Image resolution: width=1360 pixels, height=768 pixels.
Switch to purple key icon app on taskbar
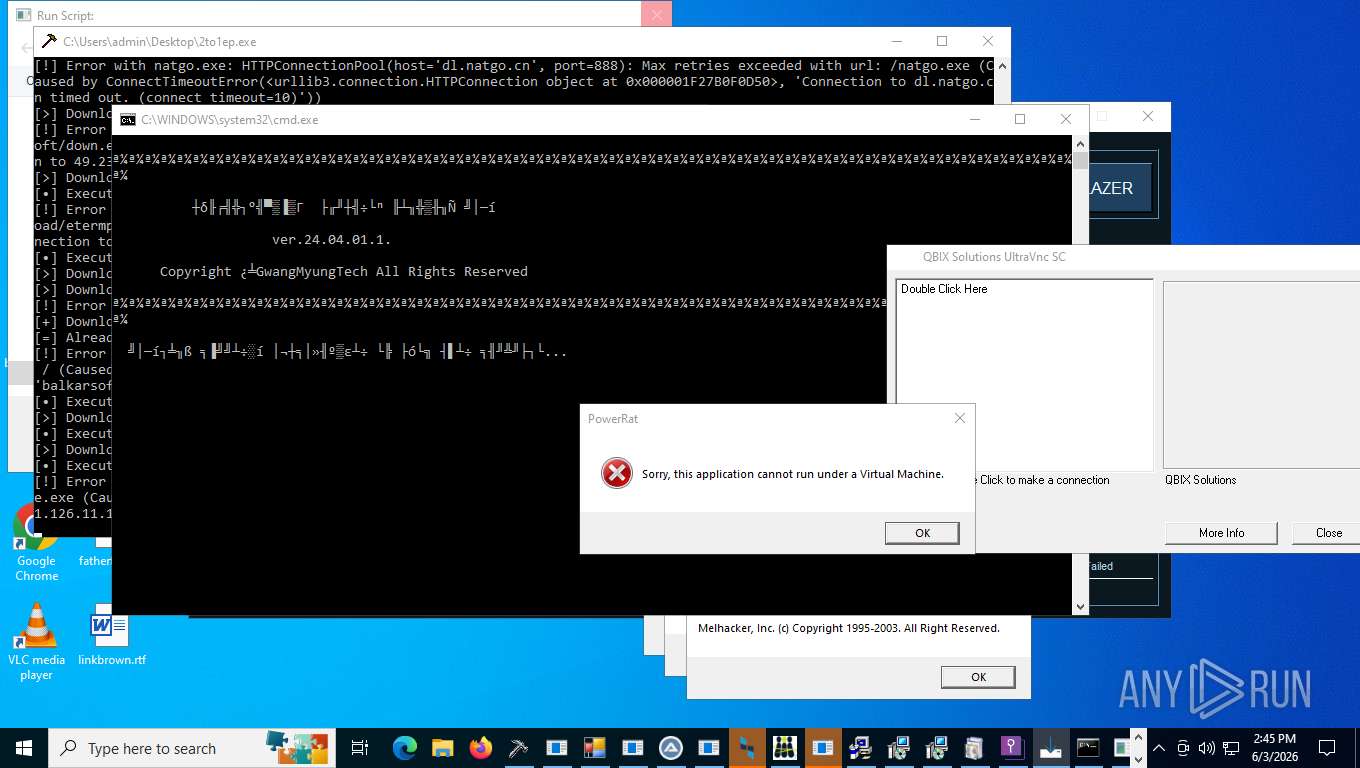tap(1012, 748)
